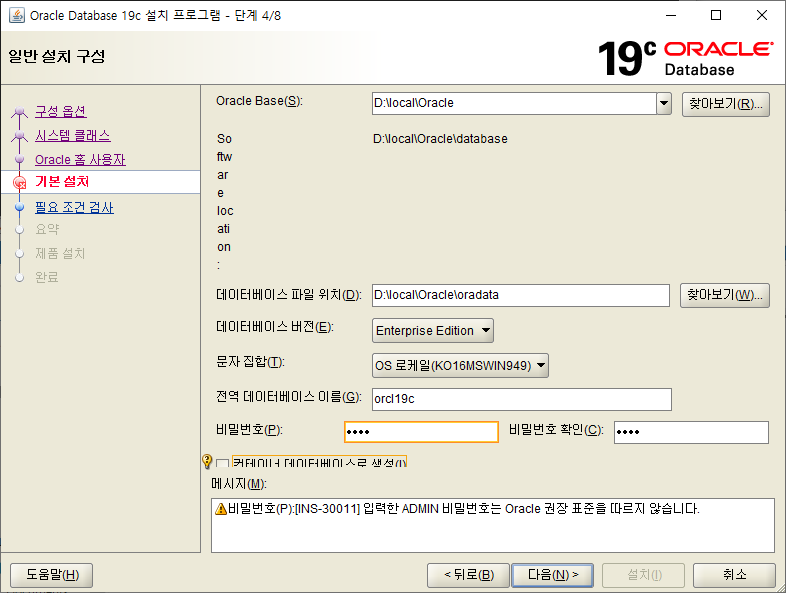Click the 제품 설치 step label
Image resolution: width=786 pixels, height=593 pixels.
tap(60, 254)
